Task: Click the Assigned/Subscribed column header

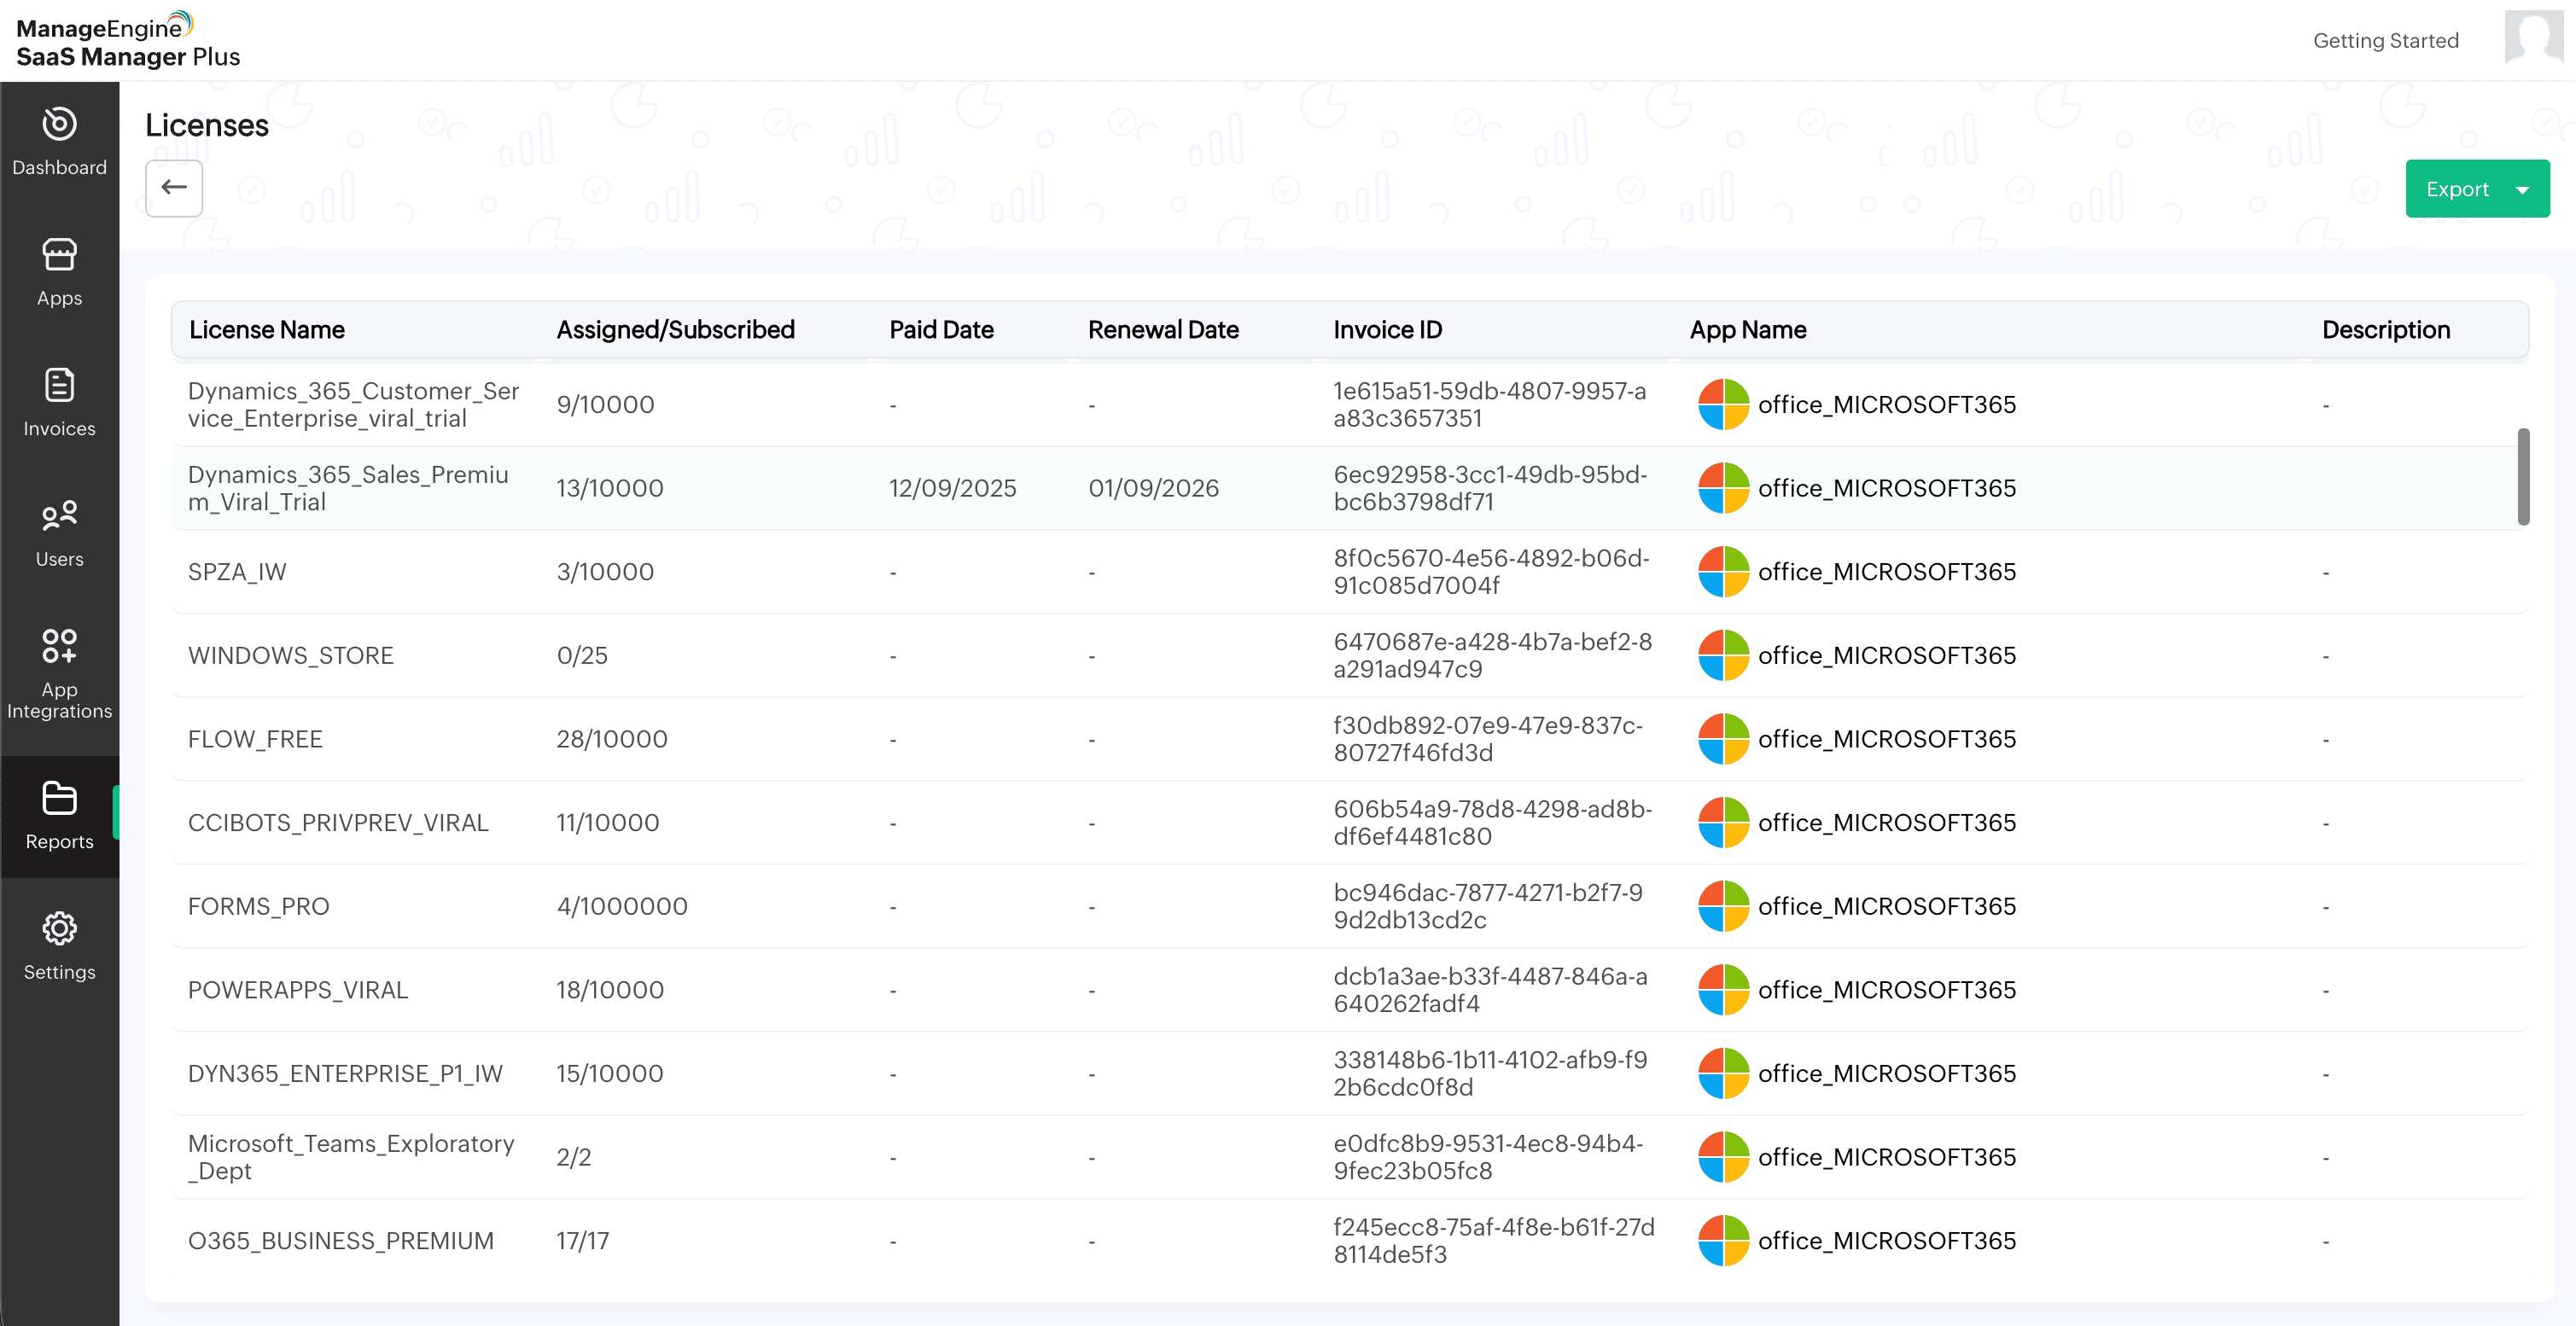Action: coord(675,330)
